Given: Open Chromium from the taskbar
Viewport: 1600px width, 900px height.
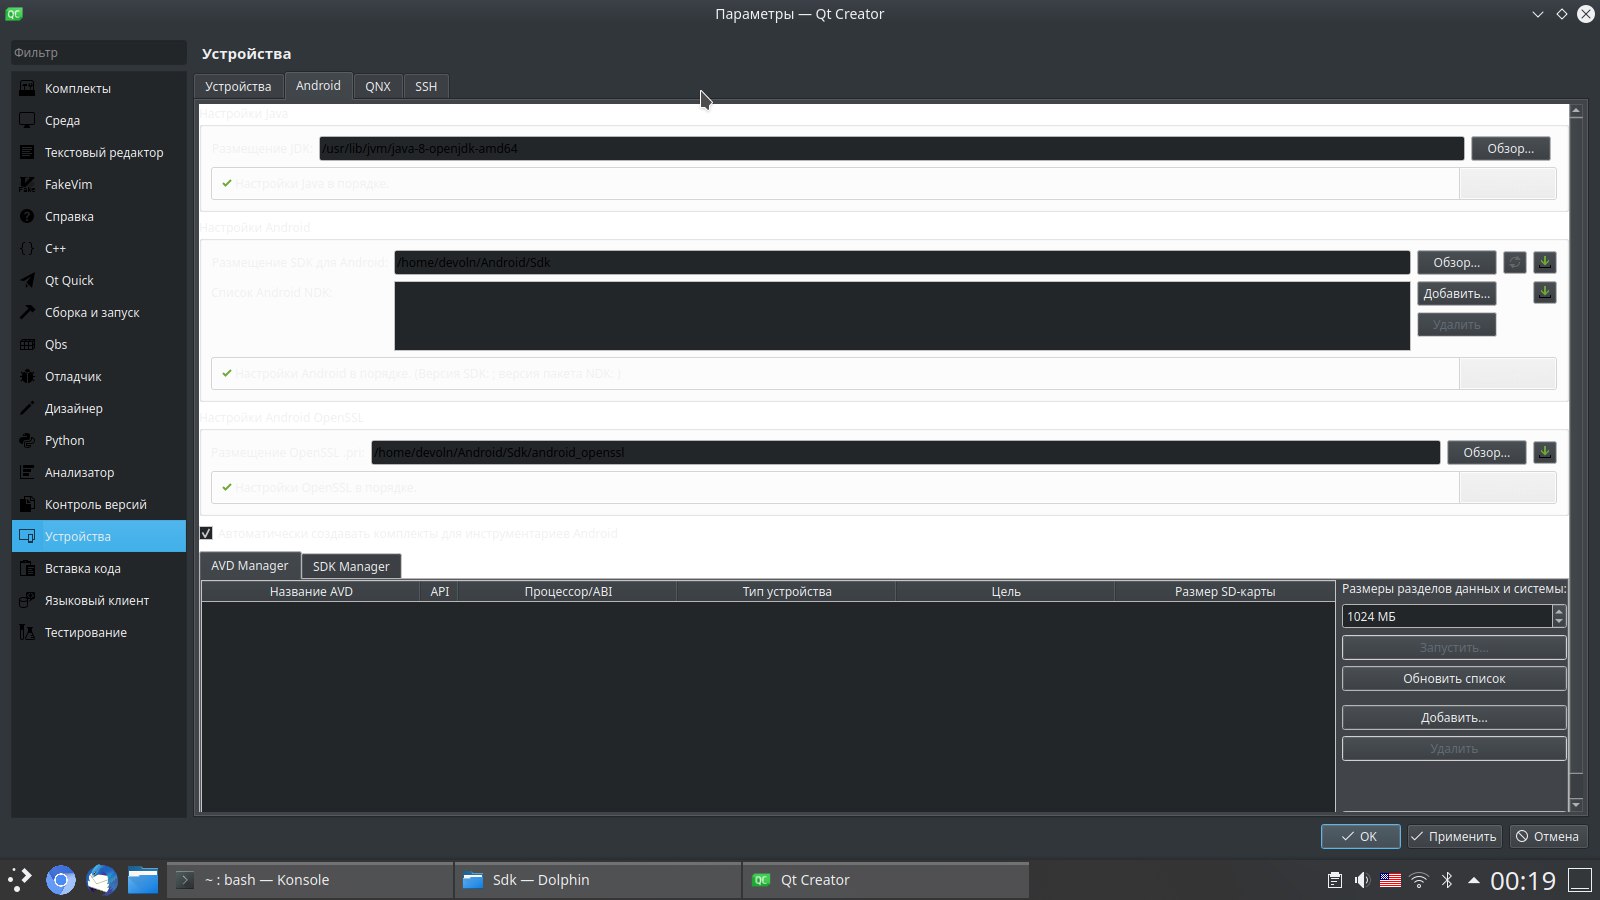Looking at the screenshot, I should (61, 880).
